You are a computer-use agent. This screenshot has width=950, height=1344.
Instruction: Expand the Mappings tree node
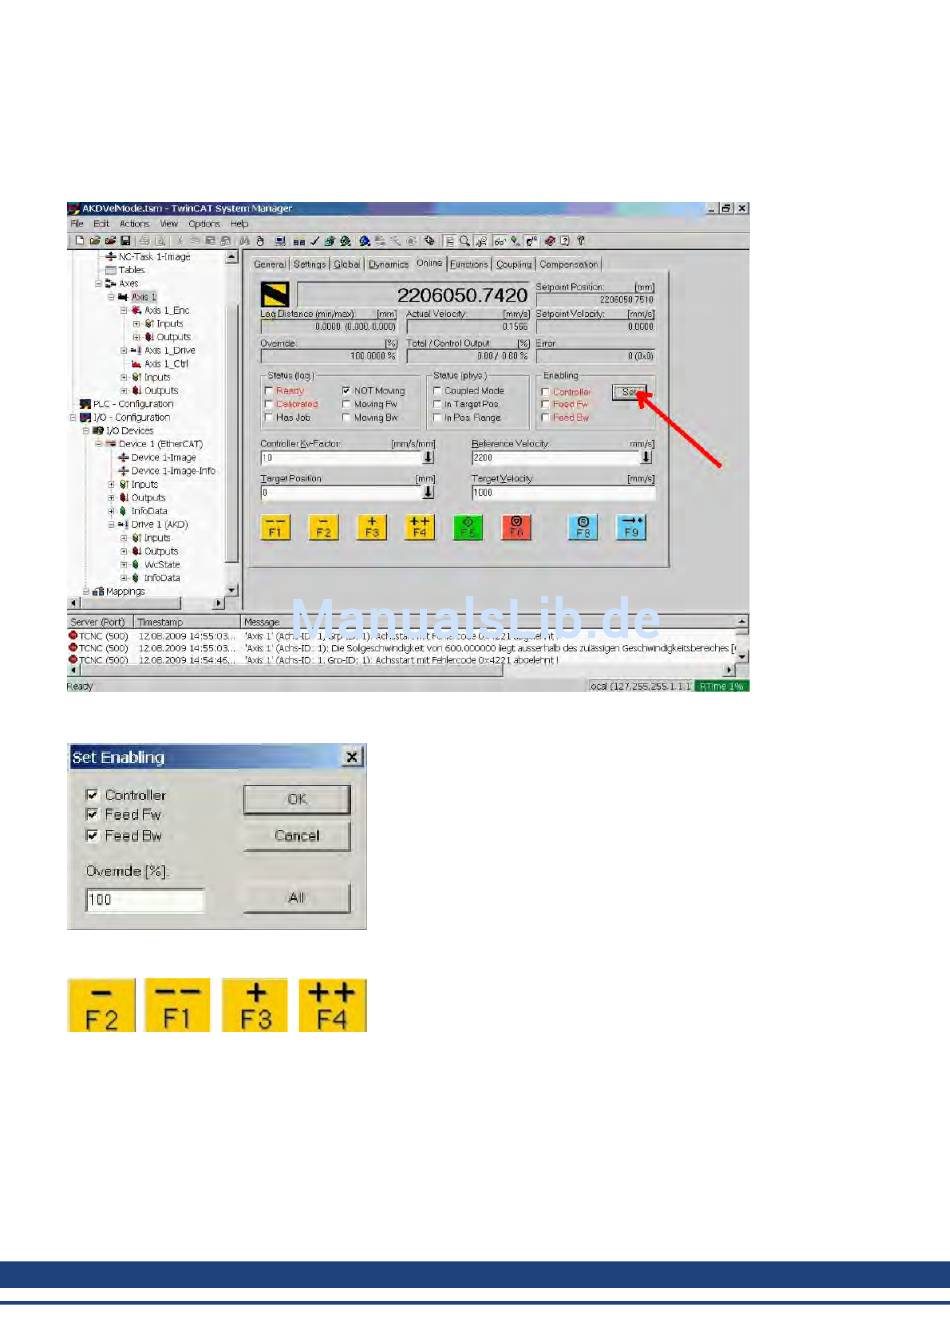tap(86, 592)
